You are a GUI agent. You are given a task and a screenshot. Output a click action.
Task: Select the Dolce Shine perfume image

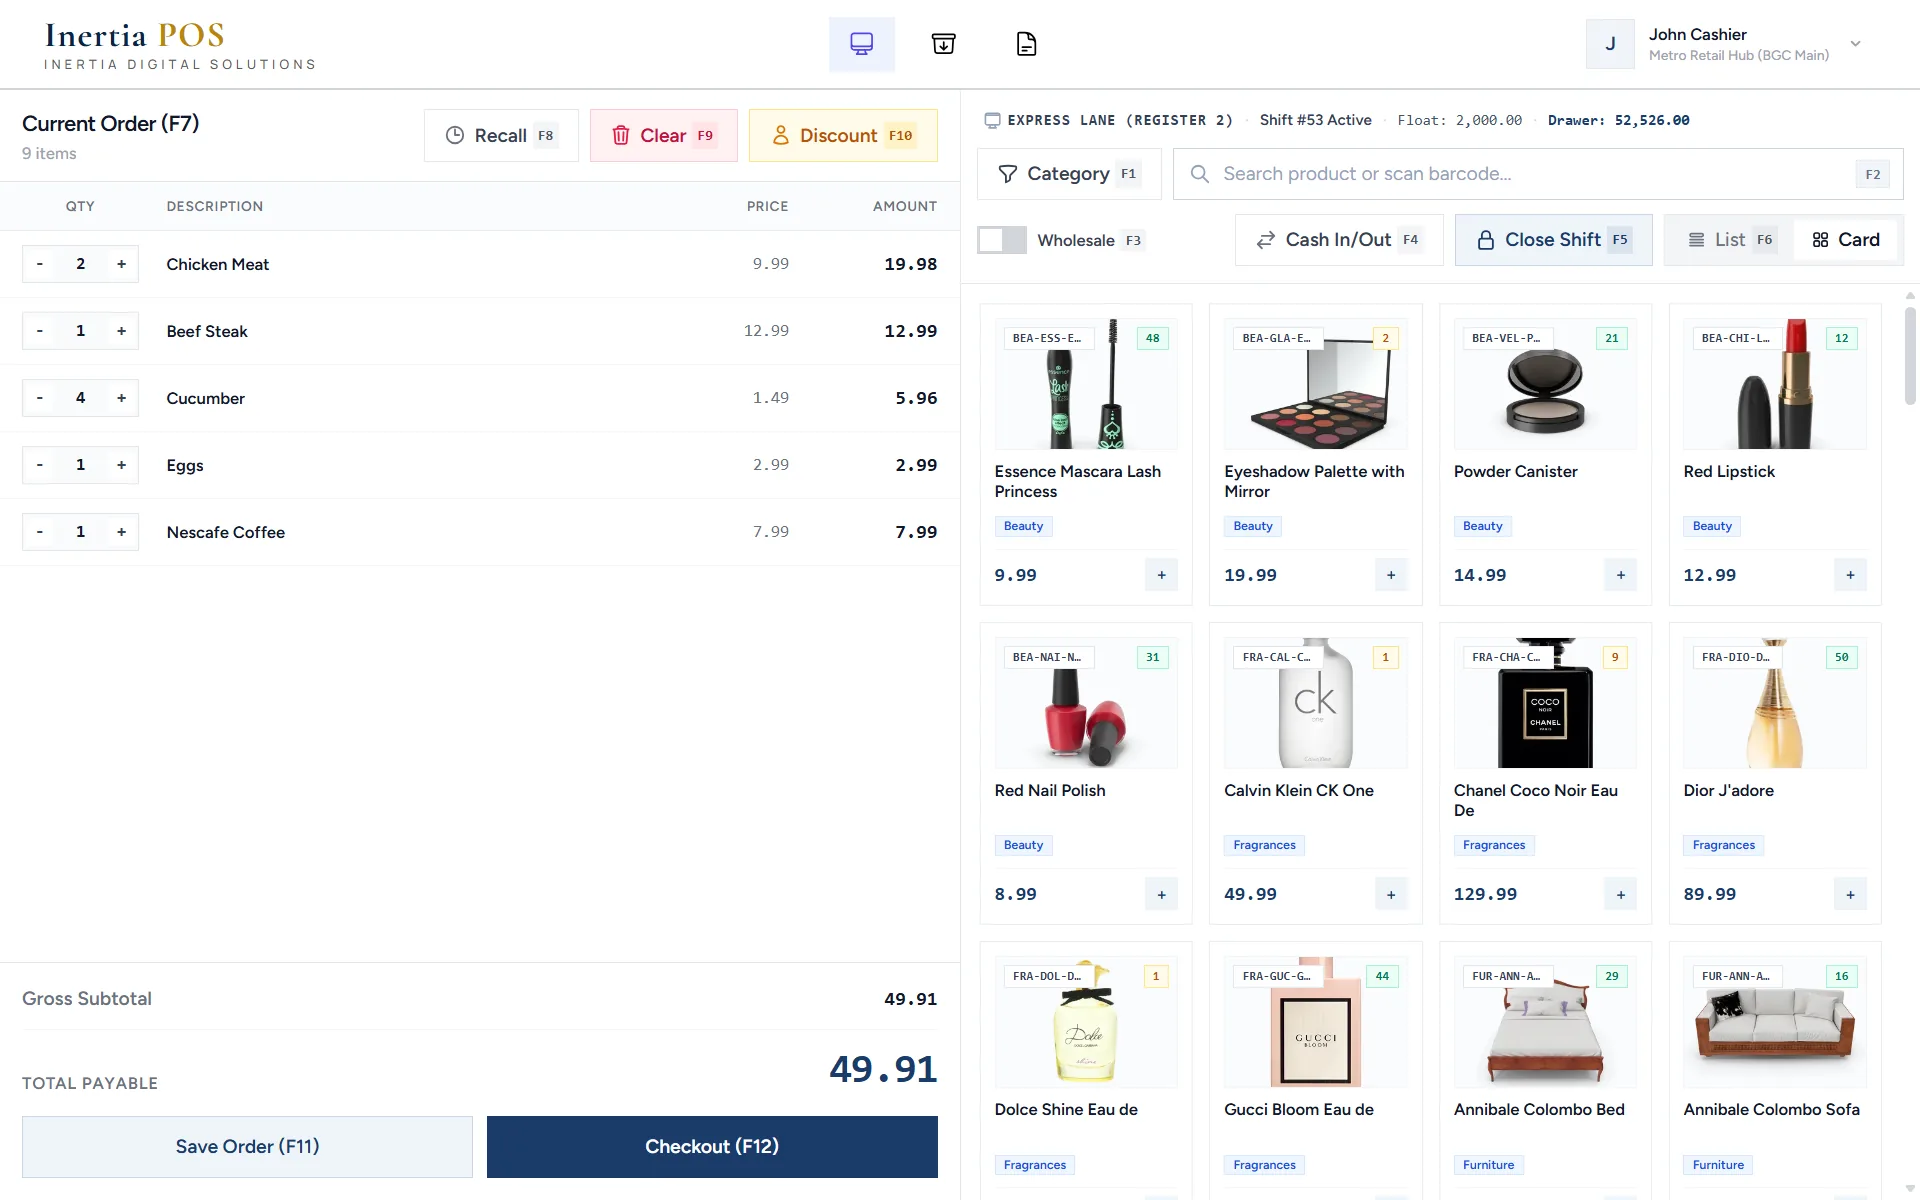[x=1086, y=1022]
